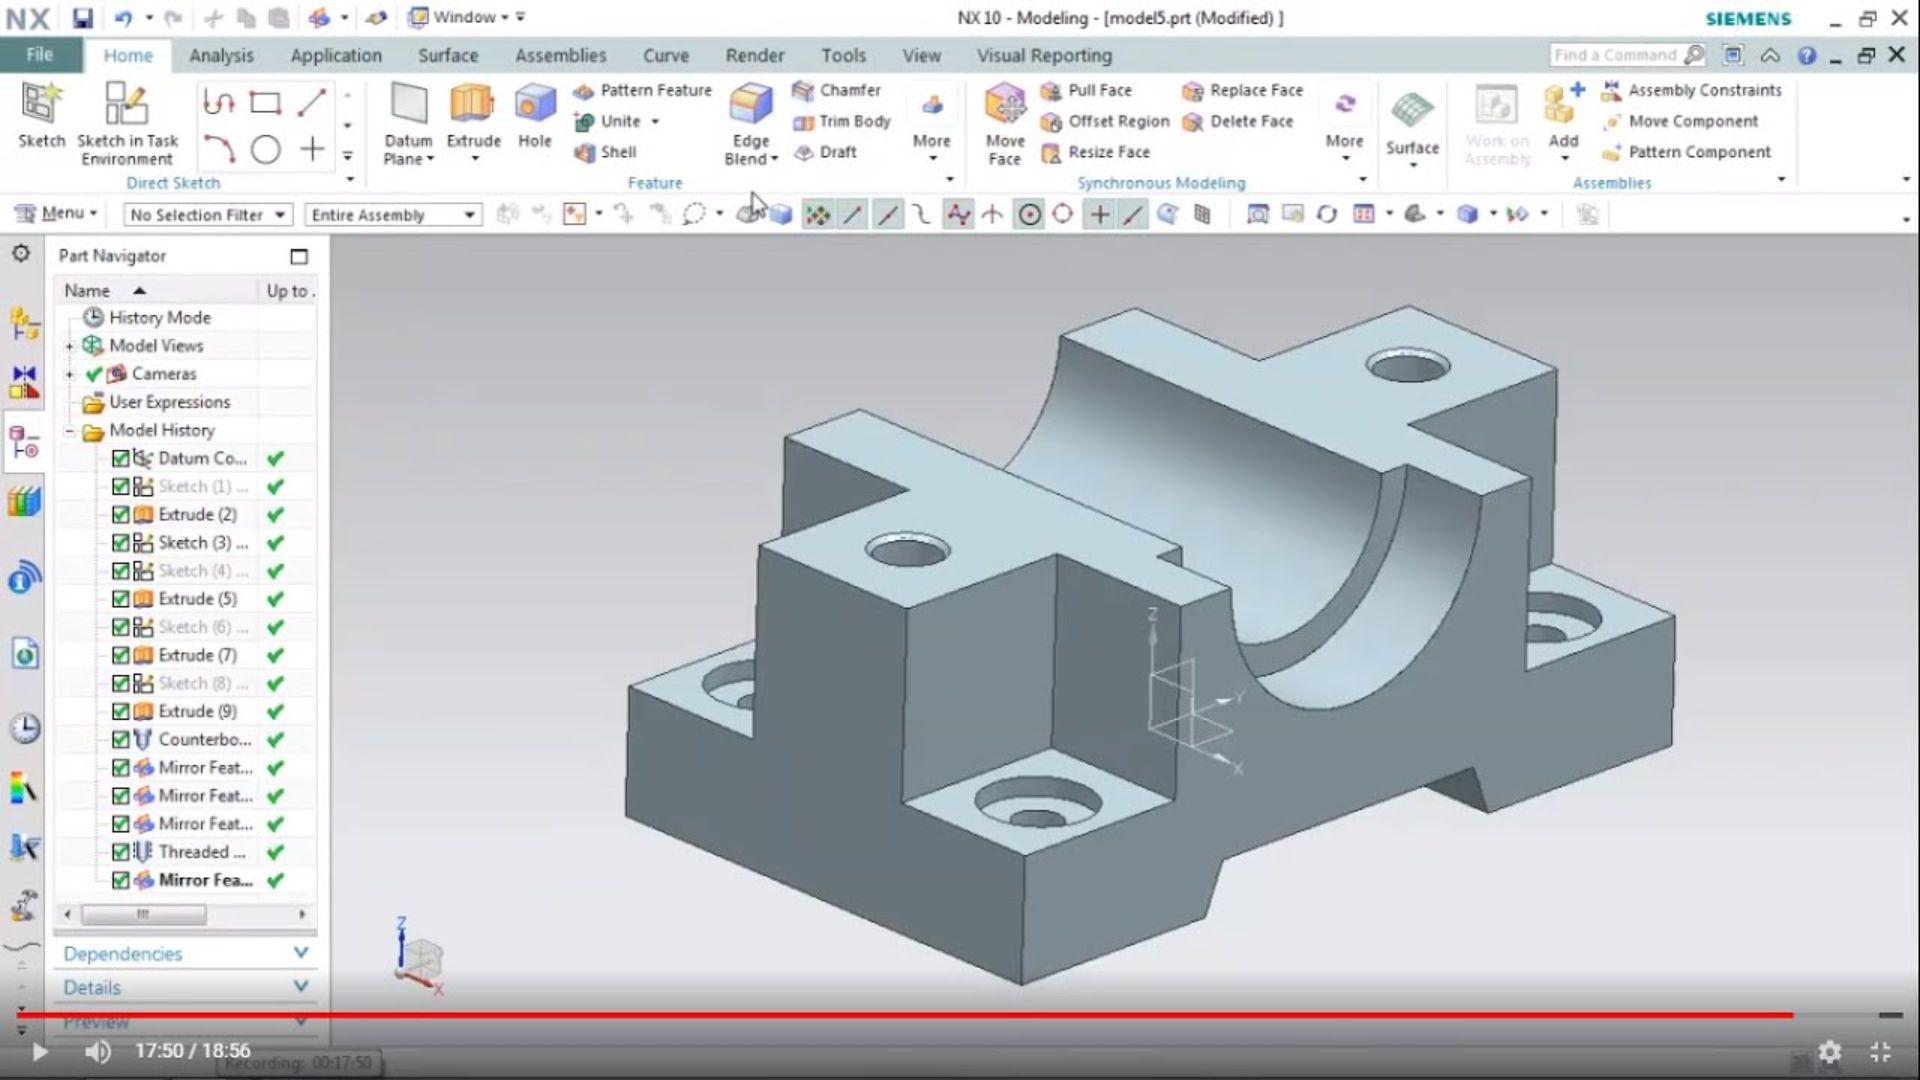Collapse the Model History tree node
Viewport: 1920px width, 1080px height.
pos(69,430)
